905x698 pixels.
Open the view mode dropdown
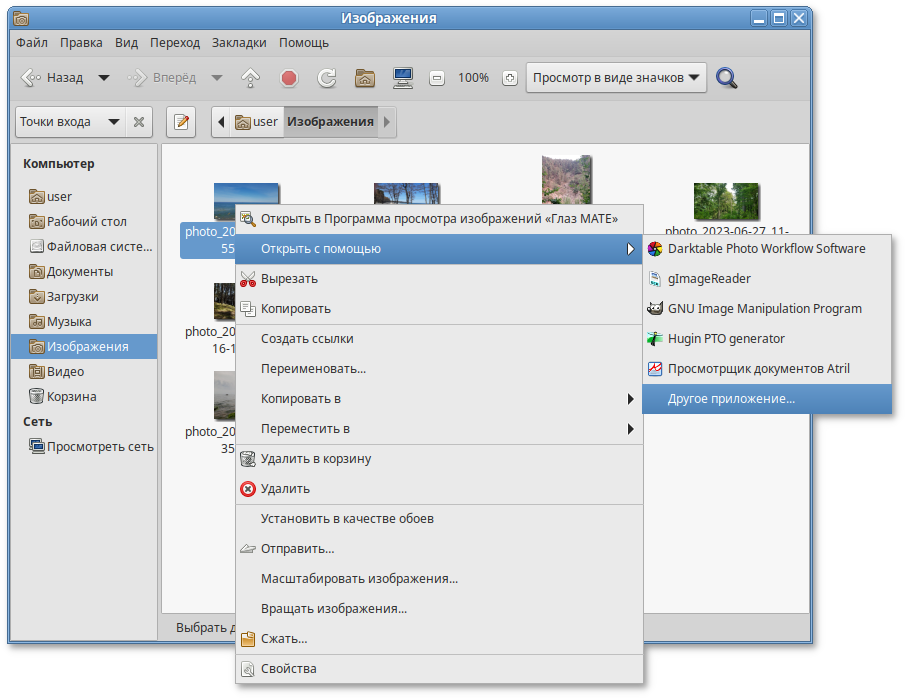pyautogui.click(x=616, y=78)
